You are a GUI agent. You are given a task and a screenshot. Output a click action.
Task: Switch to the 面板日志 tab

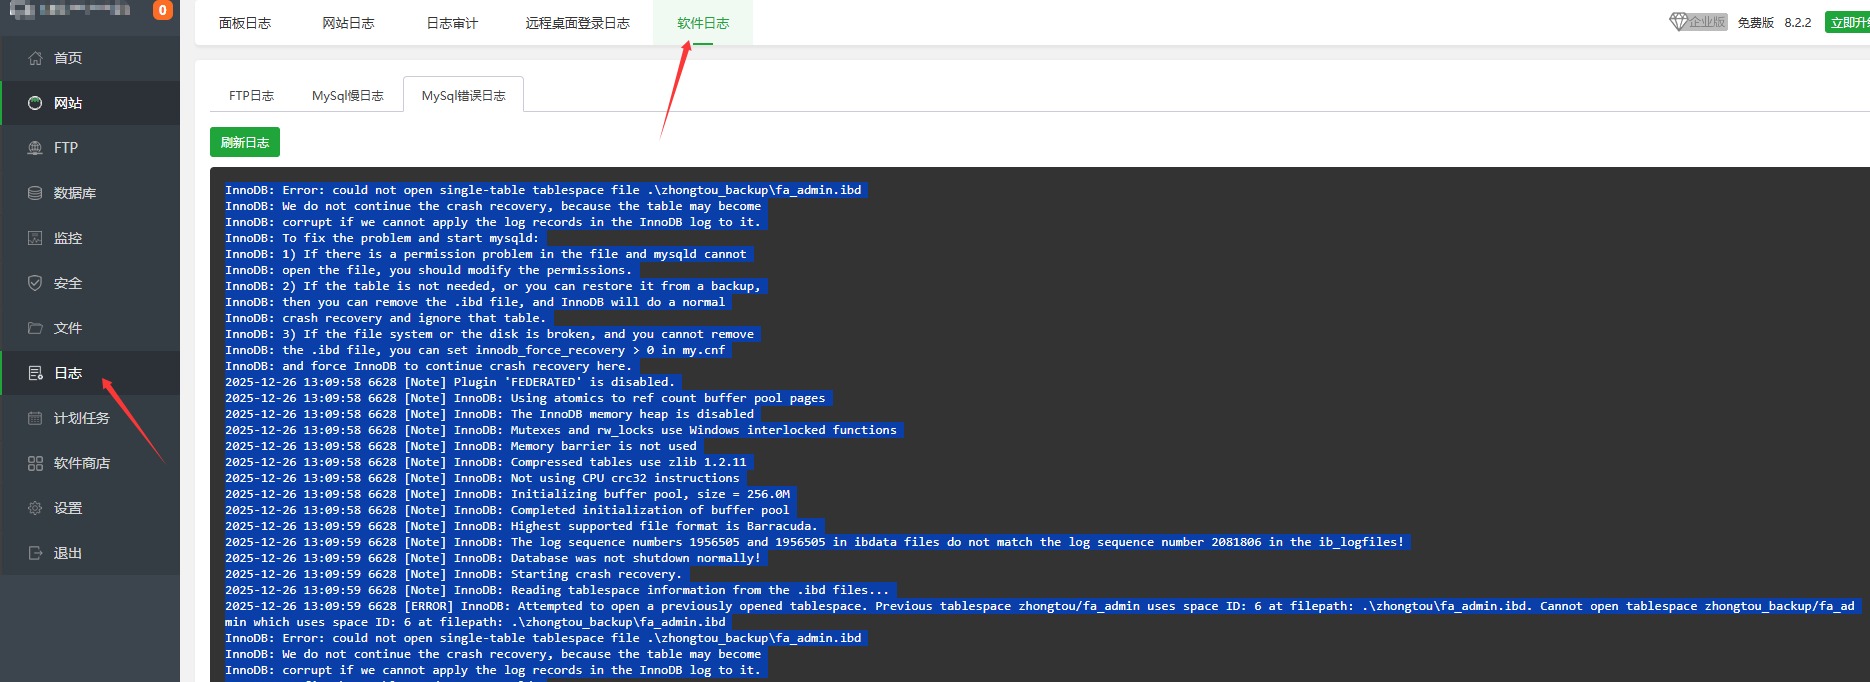click(245, 23)
